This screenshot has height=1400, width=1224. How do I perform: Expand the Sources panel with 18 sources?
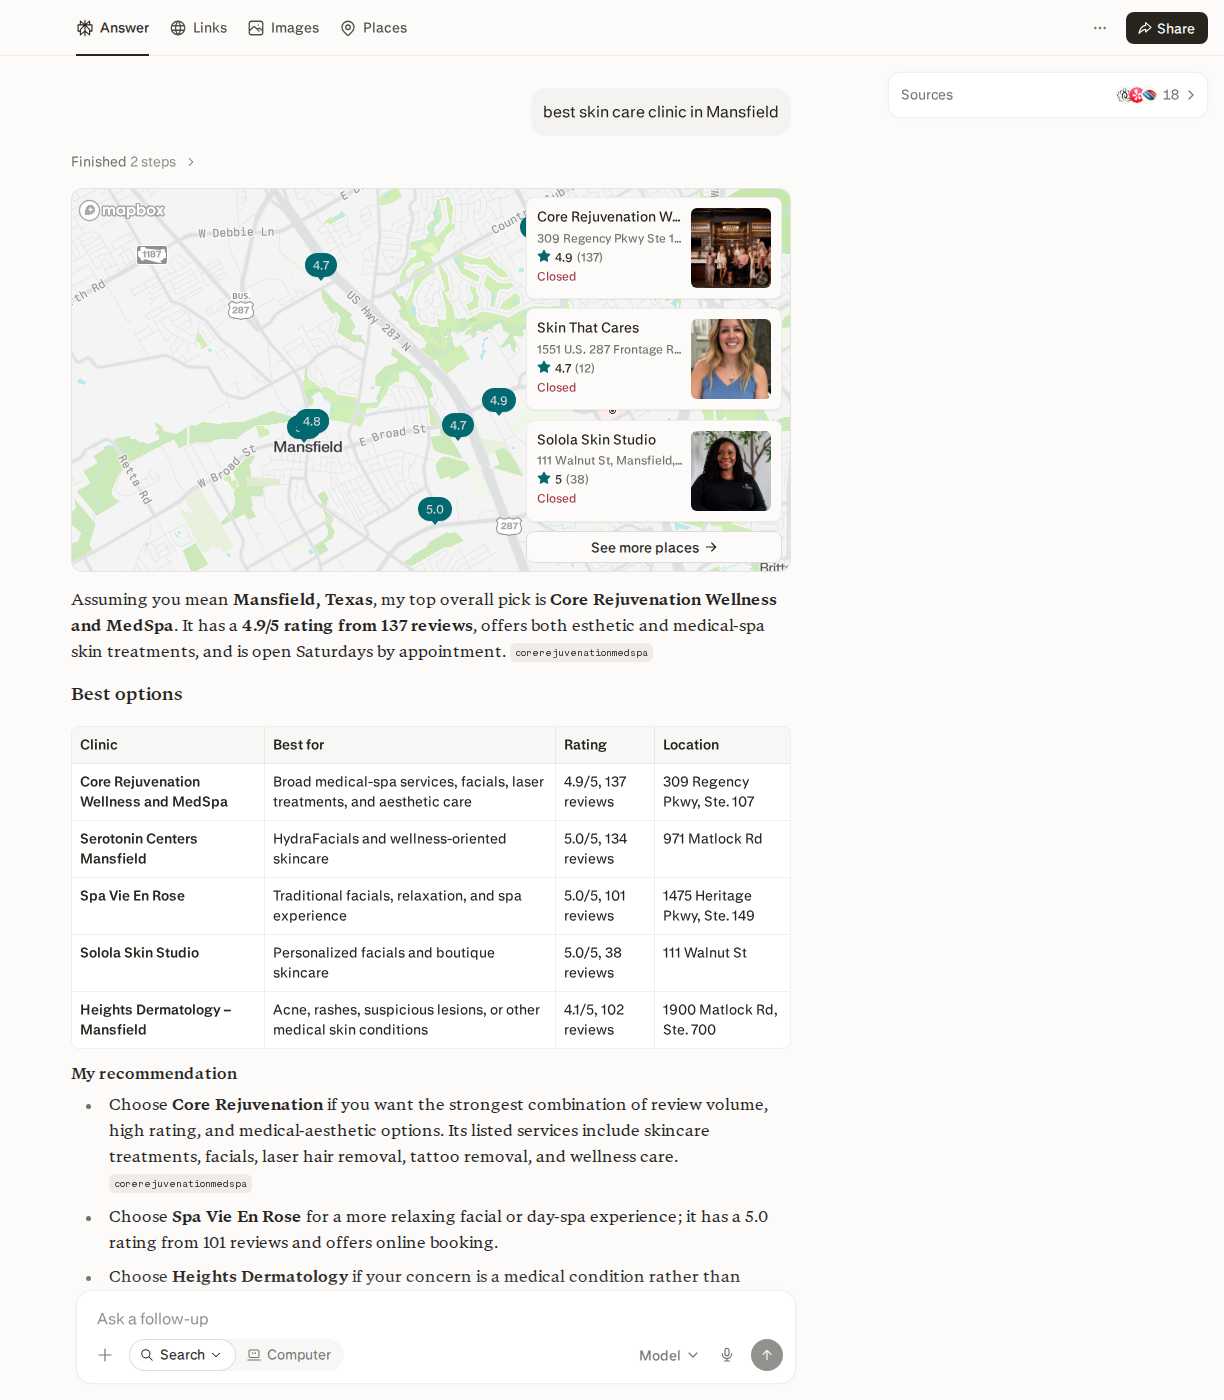pos(1047,95)
